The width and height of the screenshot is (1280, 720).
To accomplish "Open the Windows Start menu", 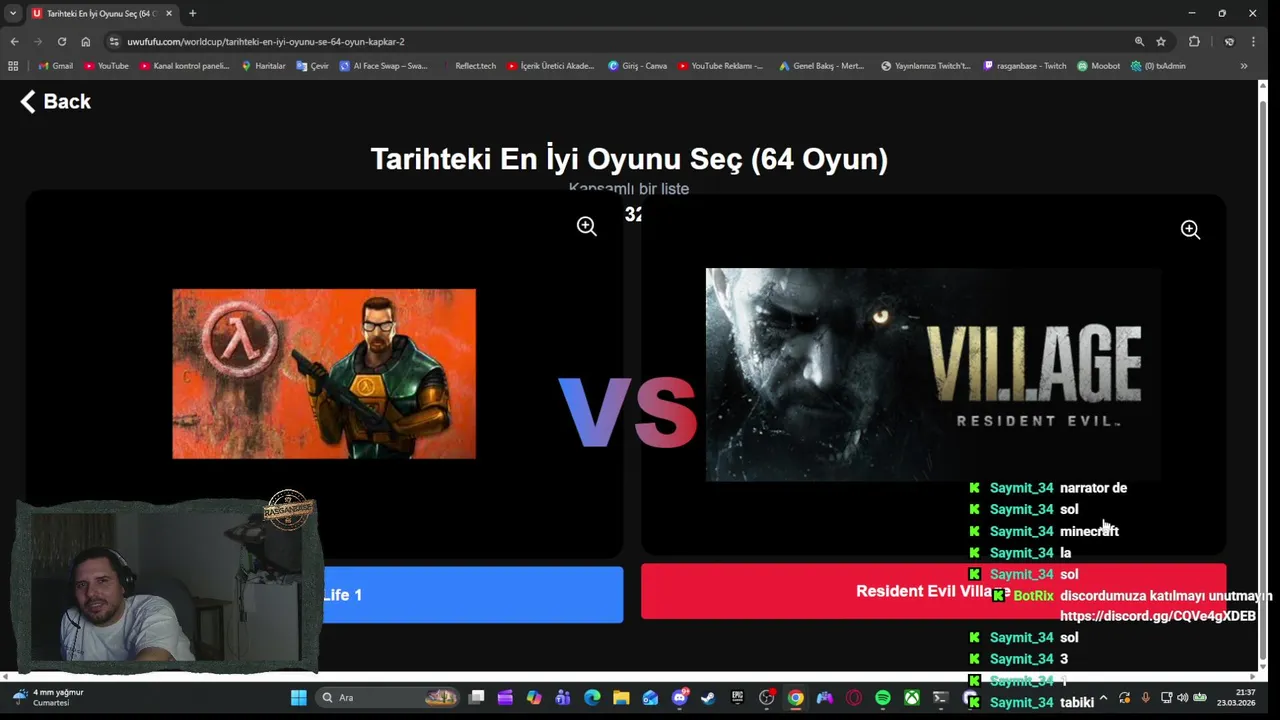I will pos(298,698).
